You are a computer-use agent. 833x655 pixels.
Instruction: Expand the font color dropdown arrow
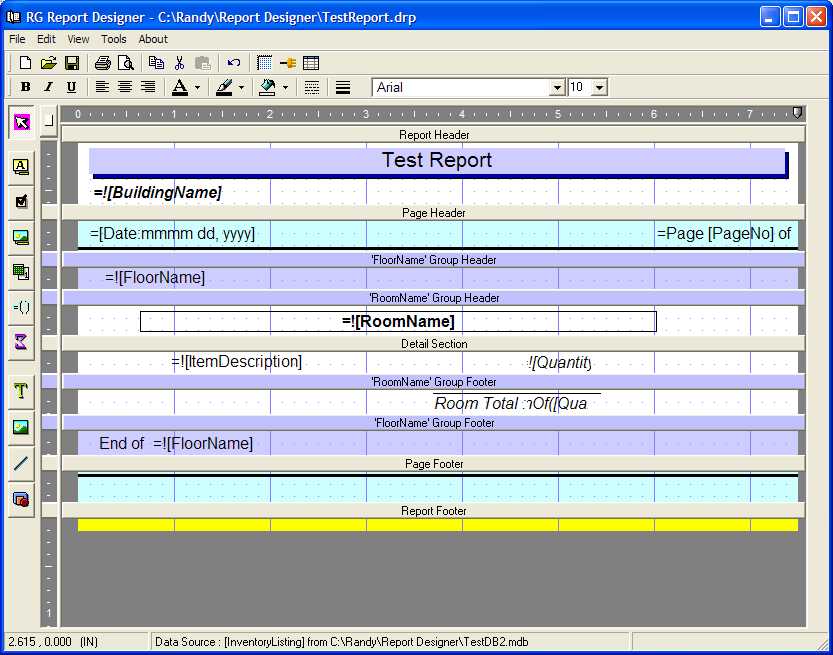click(x=197, y=88)
